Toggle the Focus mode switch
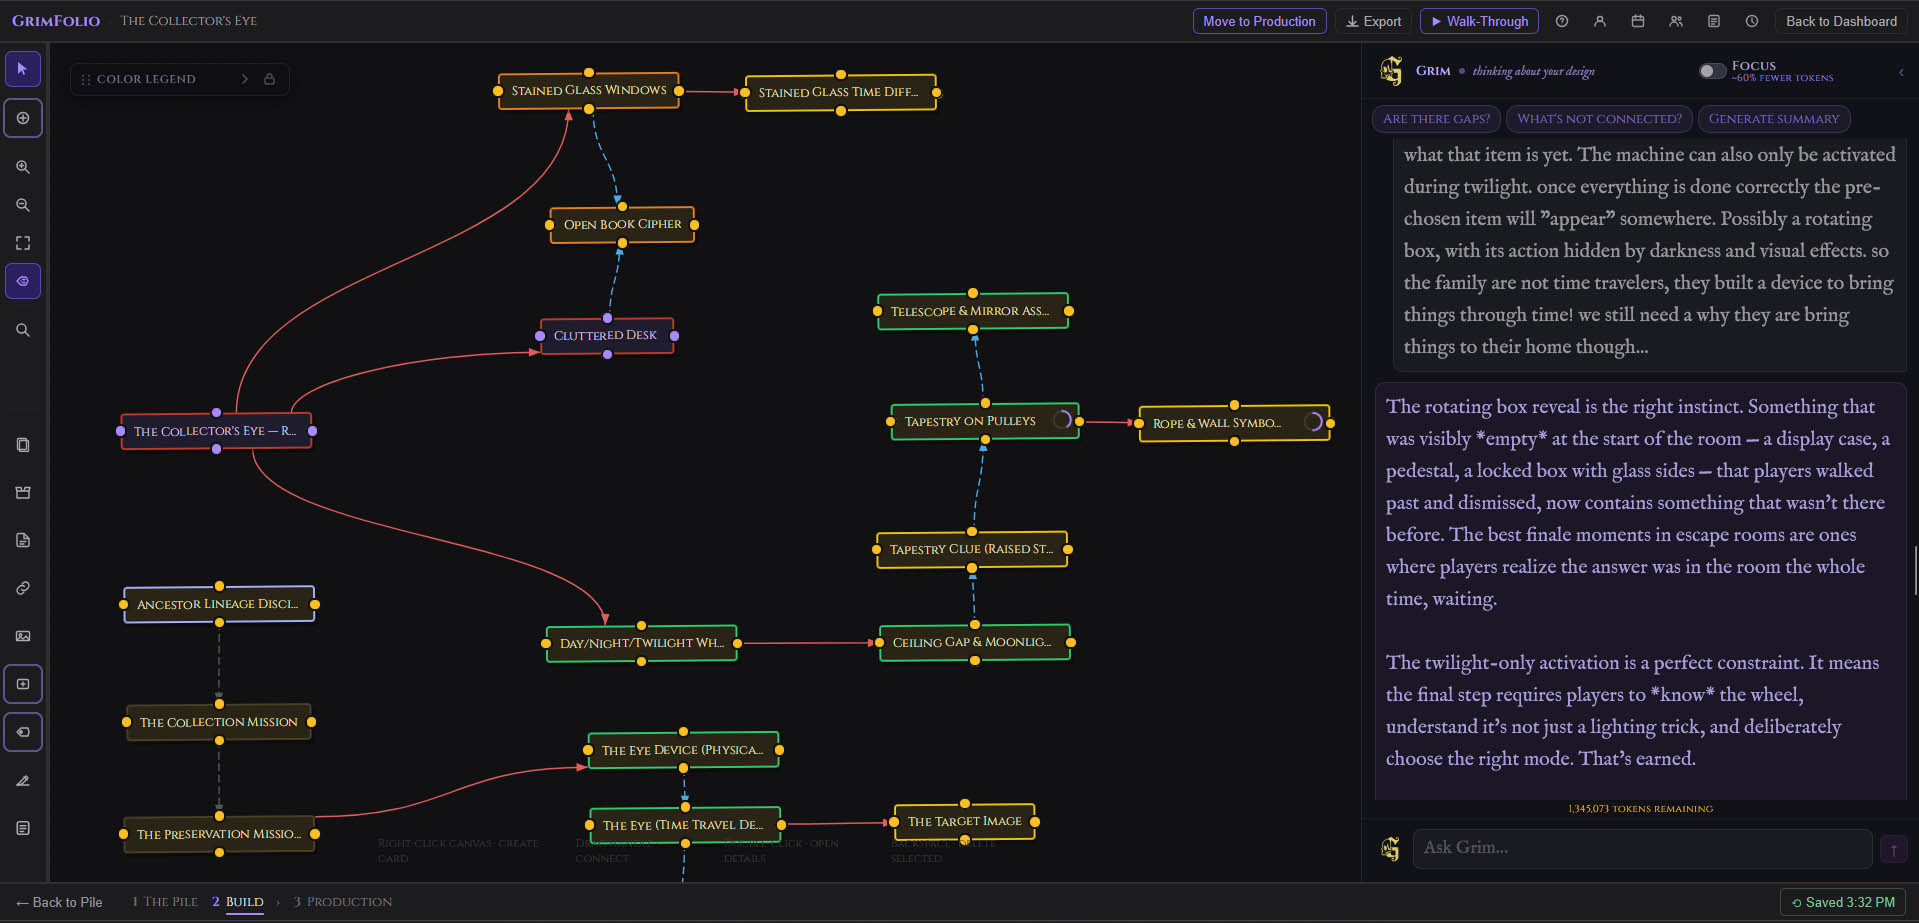The height and width of the screenshot is (923, 1919). pos(1712,71)
